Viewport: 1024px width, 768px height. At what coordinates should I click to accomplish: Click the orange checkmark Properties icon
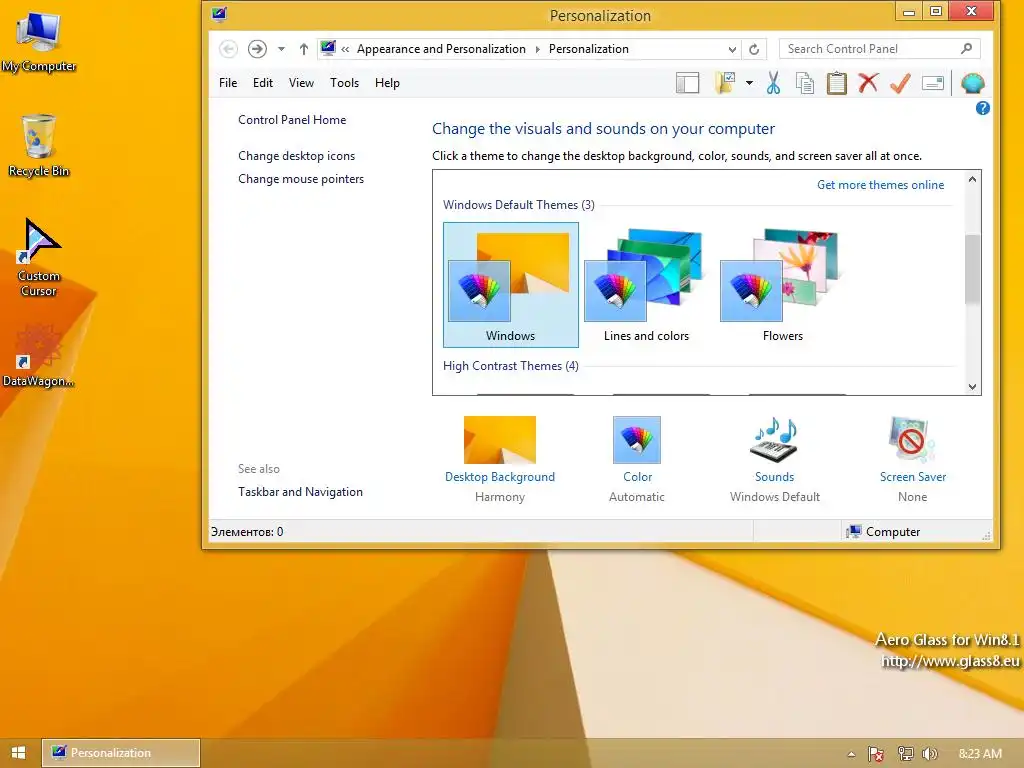click(x=900, y=83)
